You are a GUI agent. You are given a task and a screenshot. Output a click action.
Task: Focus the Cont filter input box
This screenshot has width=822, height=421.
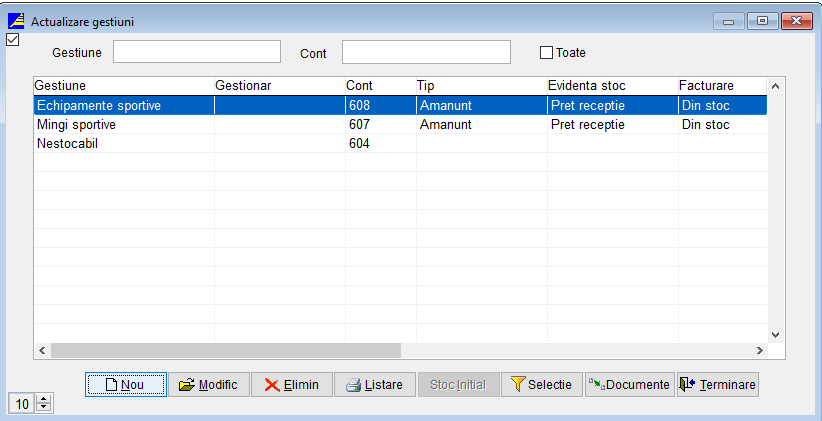tap(426, 52)
